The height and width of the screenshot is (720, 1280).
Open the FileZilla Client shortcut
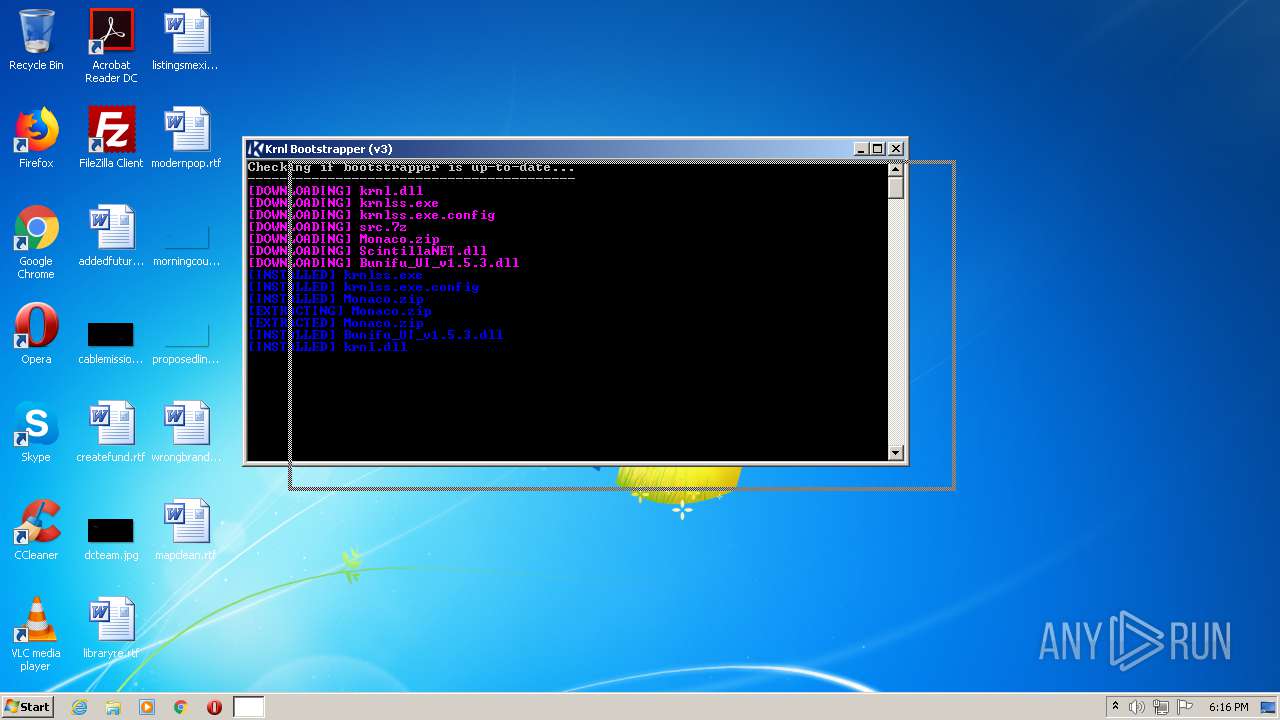111,138
